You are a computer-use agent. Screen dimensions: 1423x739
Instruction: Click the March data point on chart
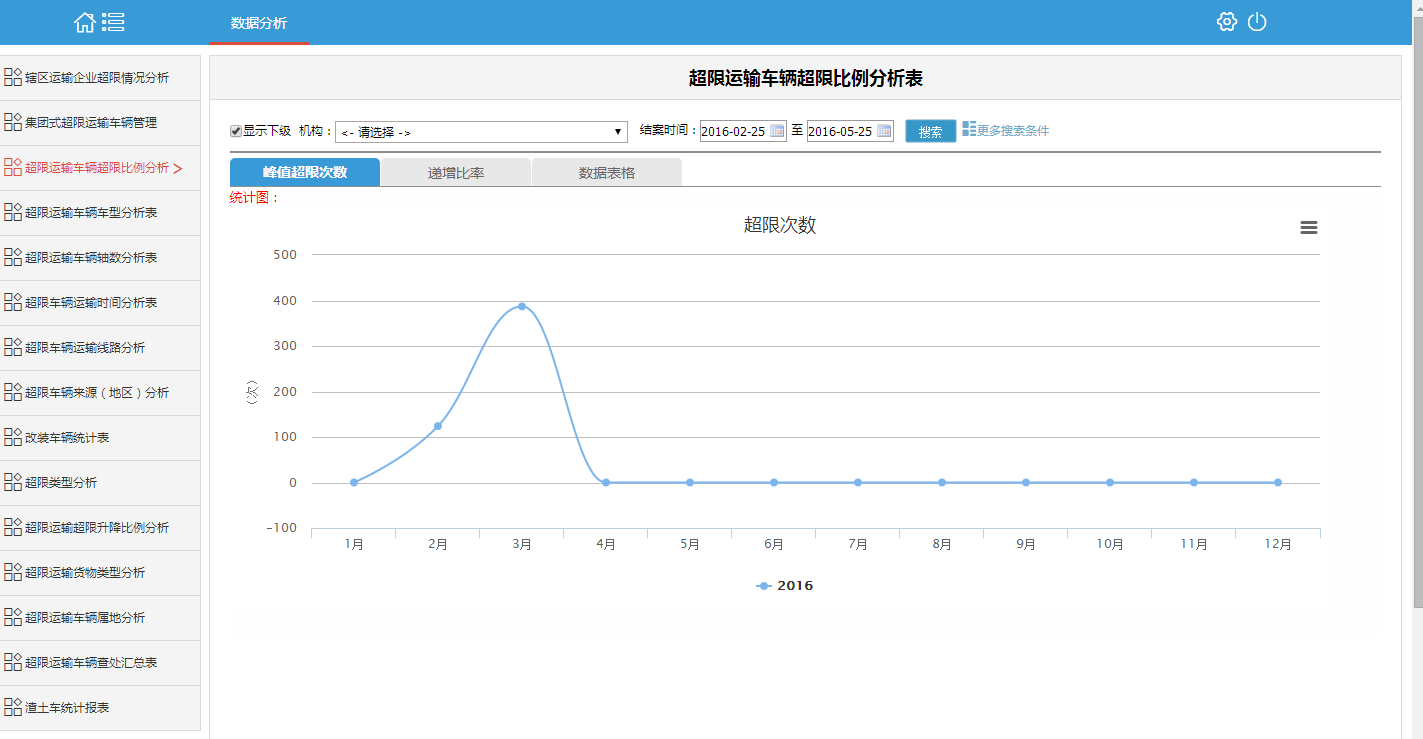click(522, 306)
